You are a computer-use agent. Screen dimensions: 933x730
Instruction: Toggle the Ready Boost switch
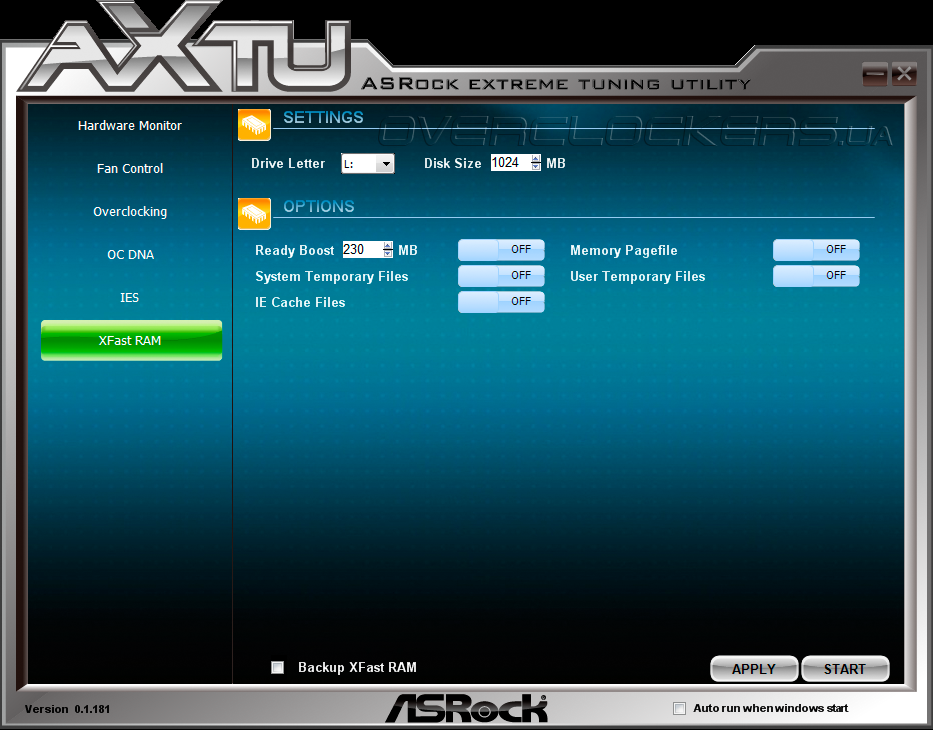click(x=501, y=250)
